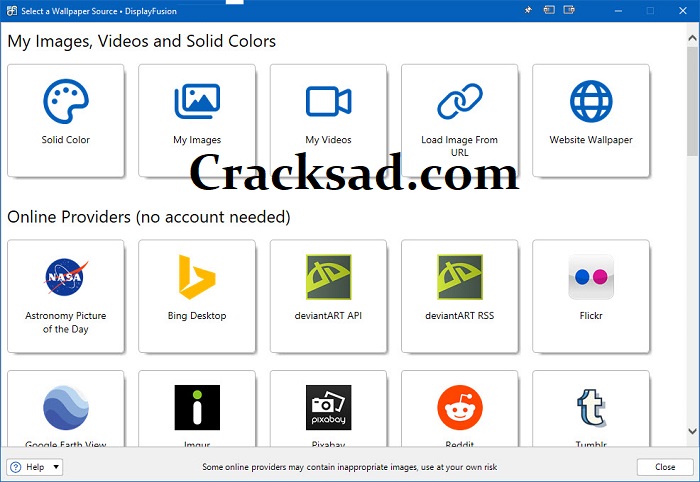Choose the Google Earth View provider
Image resolution: width=700 pixels, height=482 pixels.
pyautogui.click(x=66, y=408)
